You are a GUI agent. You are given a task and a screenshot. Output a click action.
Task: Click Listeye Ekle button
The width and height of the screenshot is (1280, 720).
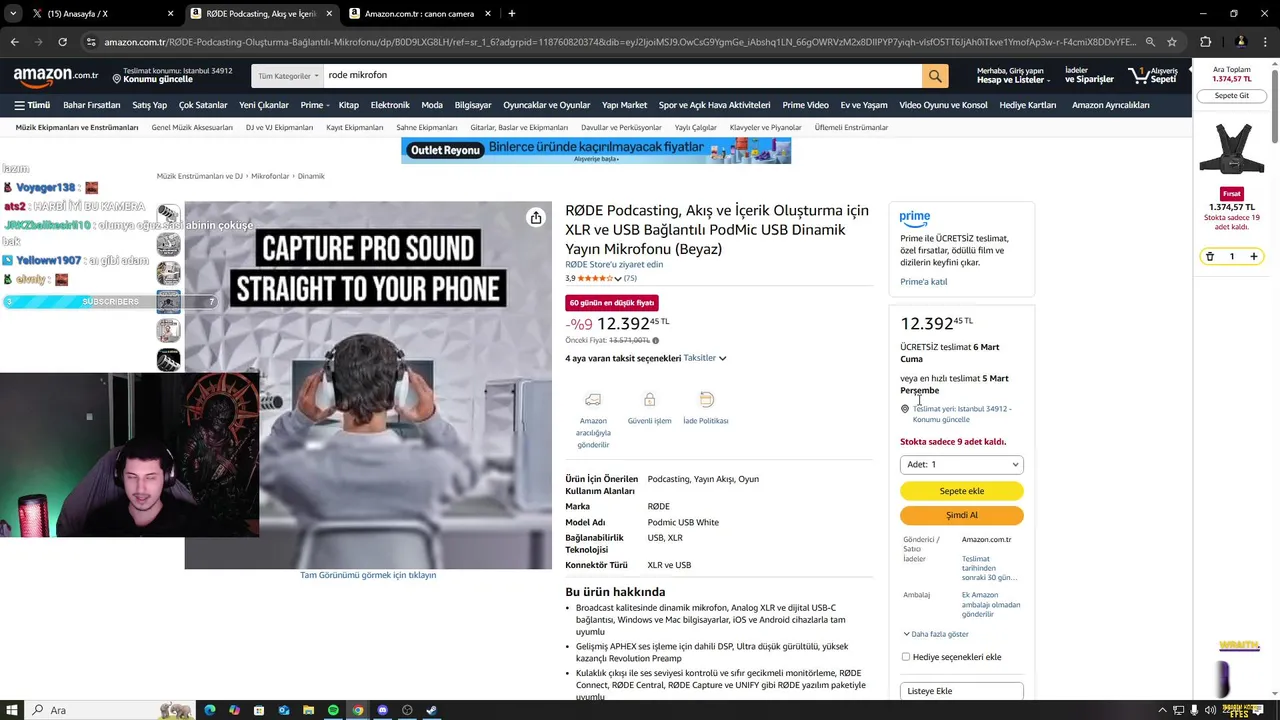pyautogui.click(x=962, y=691)
